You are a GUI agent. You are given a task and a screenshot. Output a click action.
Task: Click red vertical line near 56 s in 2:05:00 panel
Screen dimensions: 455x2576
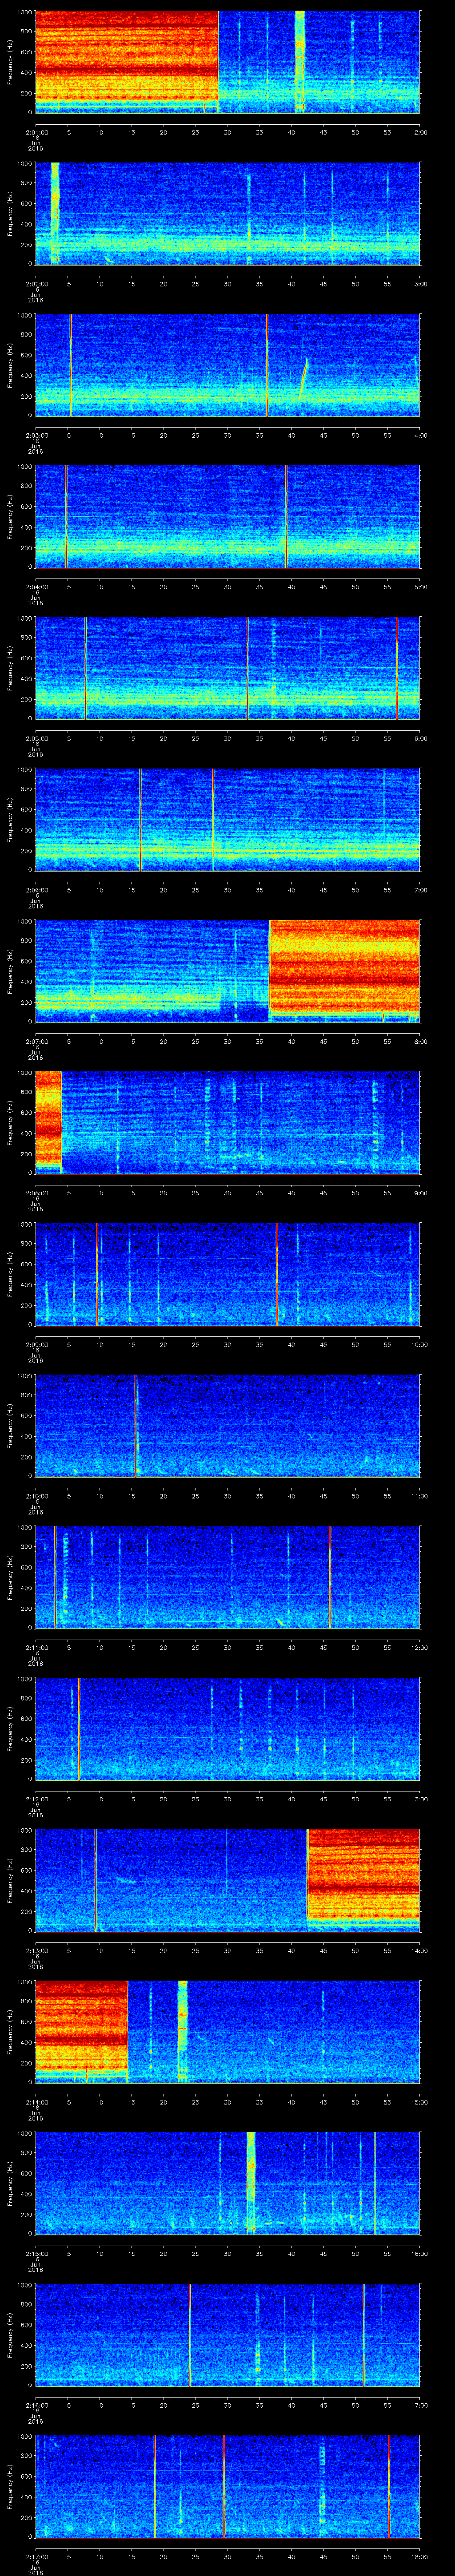click(x=397, y=668)
